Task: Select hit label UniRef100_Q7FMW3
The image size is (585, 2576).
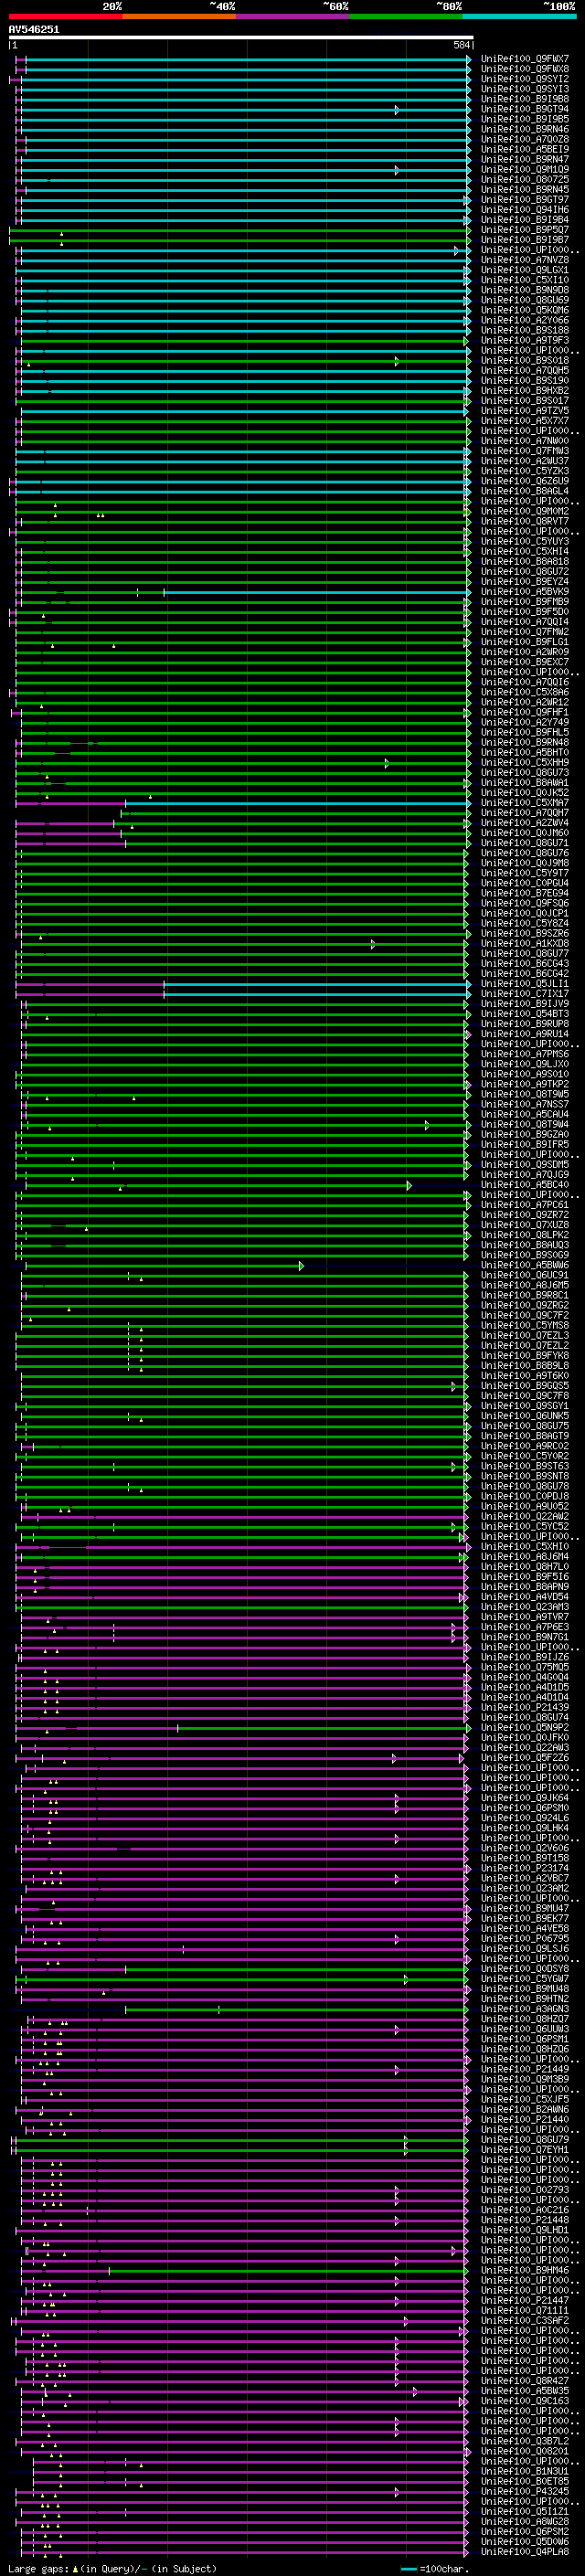Action: click(525, 451)
